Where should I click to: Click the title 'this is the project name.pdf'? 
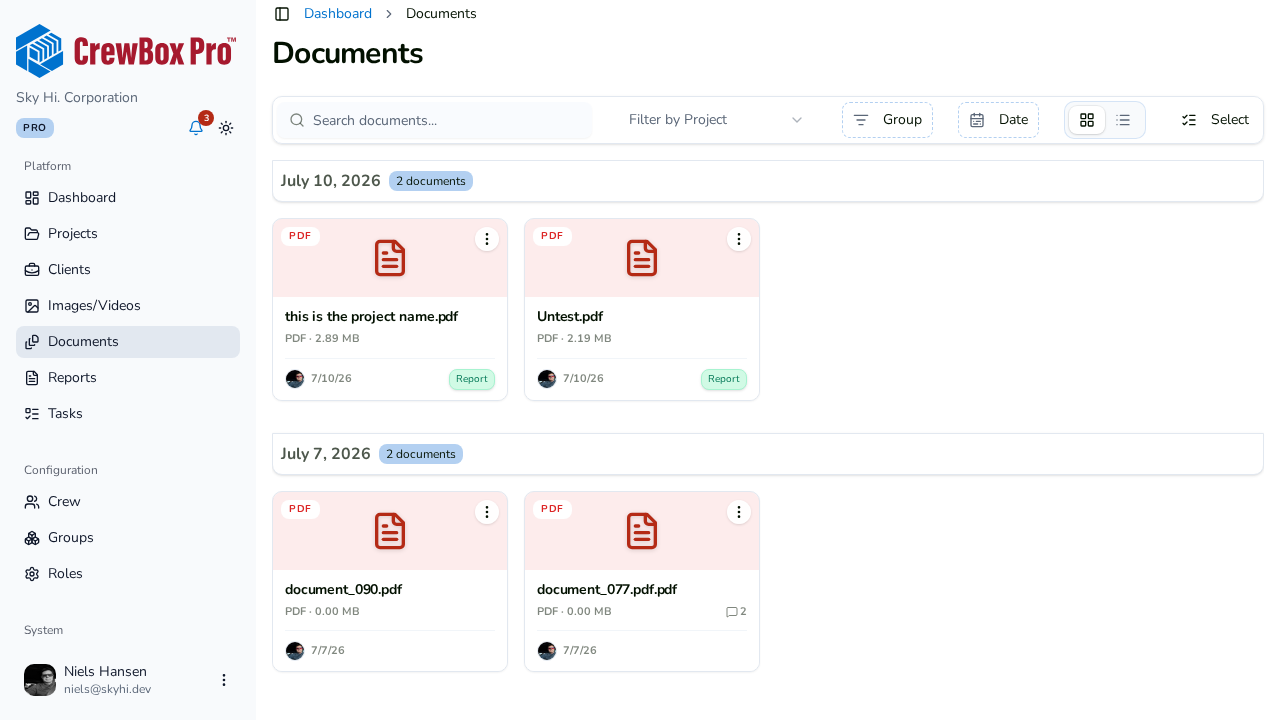[x=371, y=317]
